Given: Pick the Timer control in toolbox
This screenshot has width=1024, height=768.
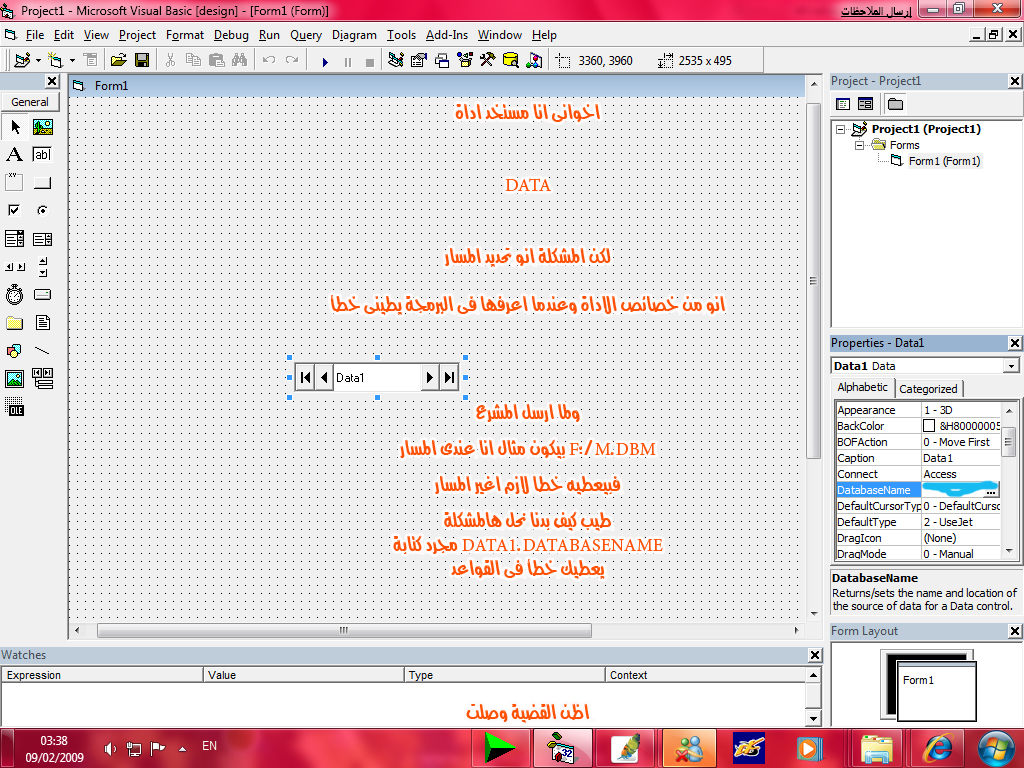Looking at the screenshot, I should (14, 295).
